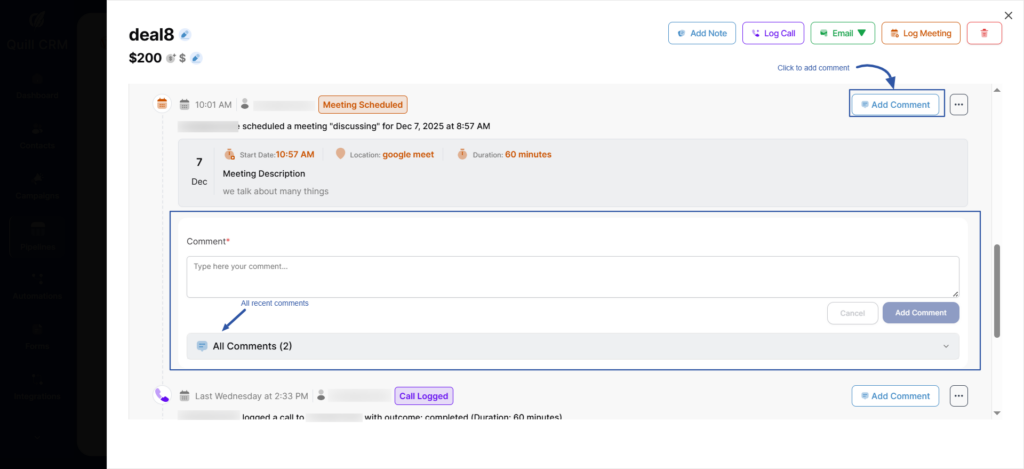Click the vertical scrollbar thumb of the timeline
Image resolution: width=1024 pixels, height=469 pixels.
(x=996, y=290)
